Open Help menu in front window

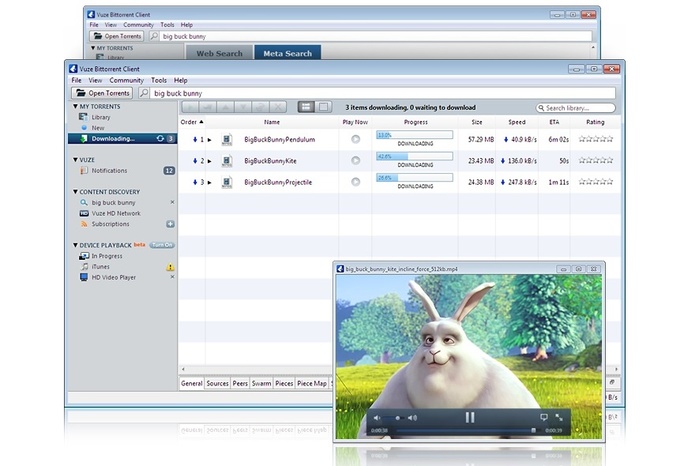[x=181, y=80]
